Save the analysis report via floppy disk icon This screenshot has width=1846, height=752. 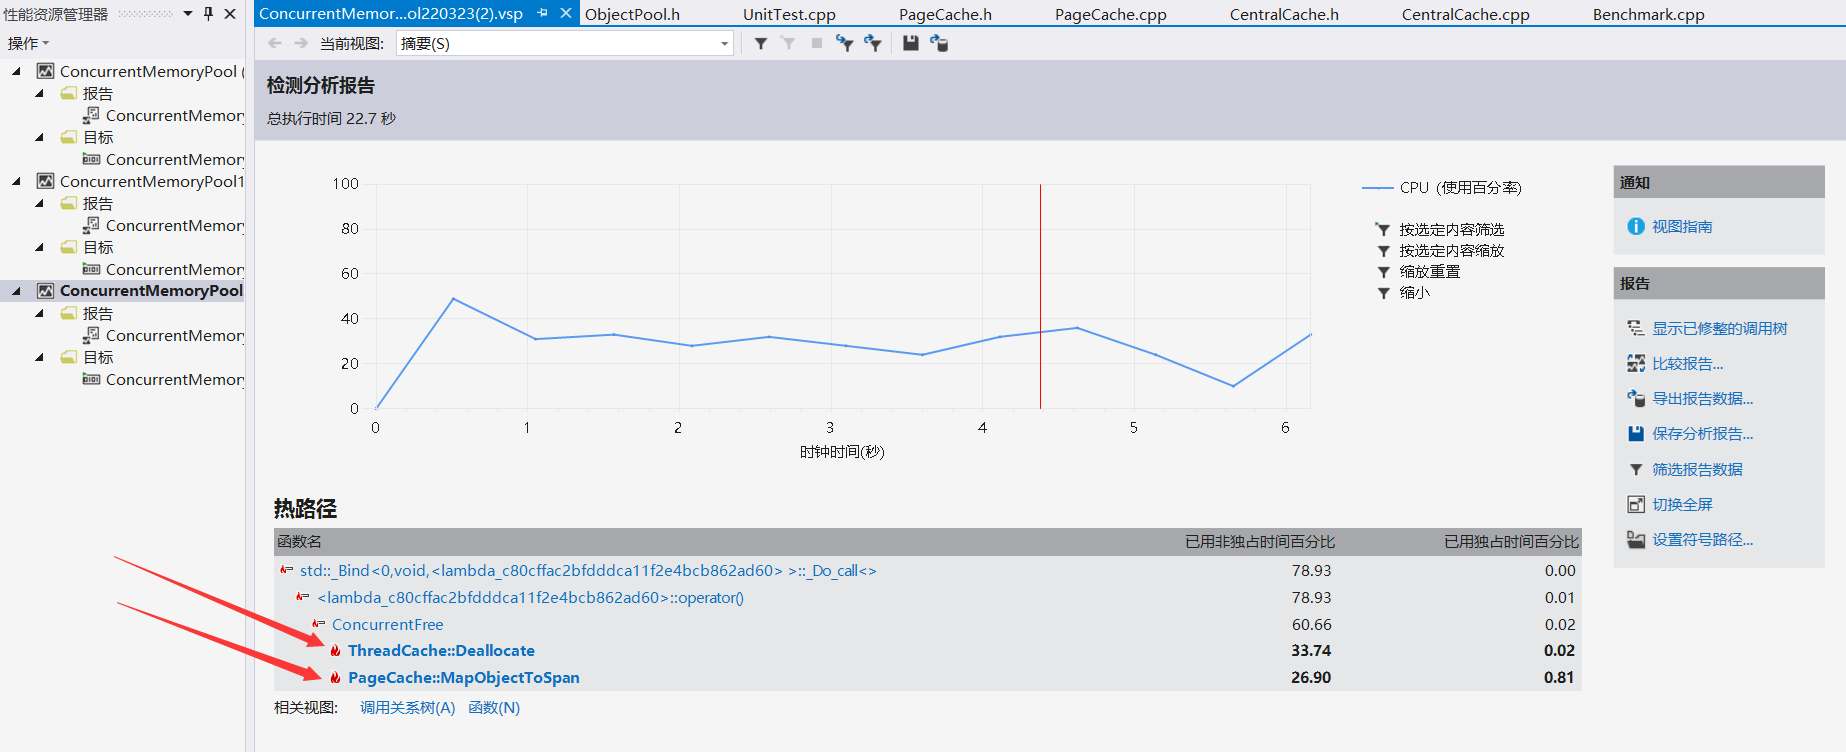coord(910,43)
